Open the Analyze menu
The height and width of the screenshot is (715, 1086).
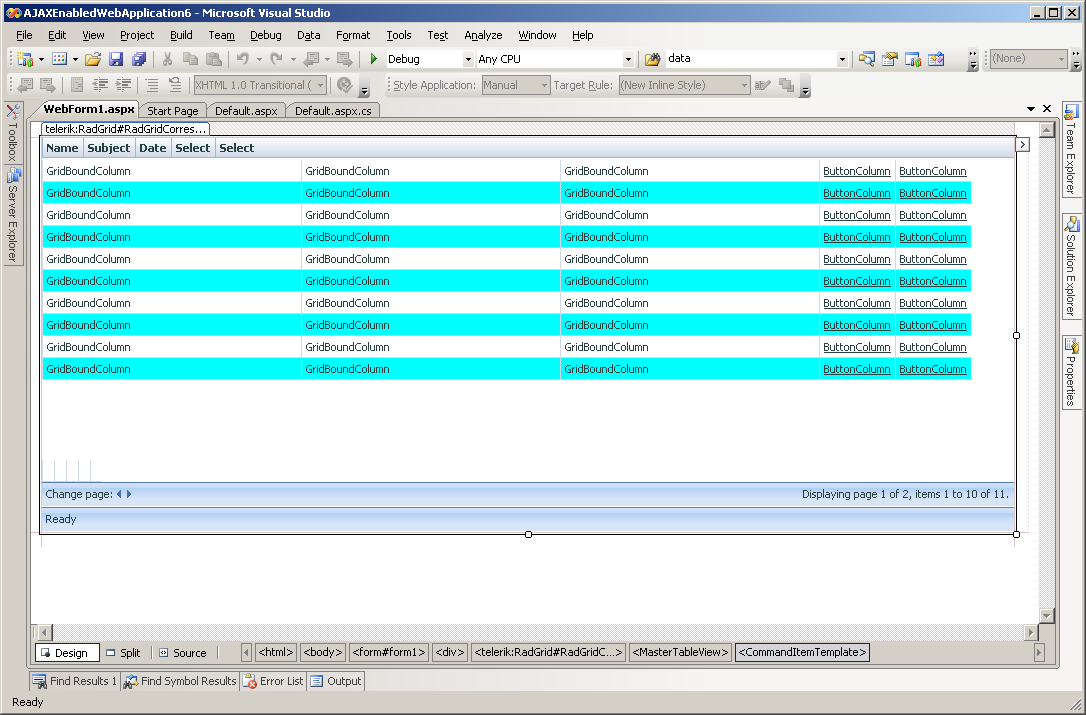point(483,35)
